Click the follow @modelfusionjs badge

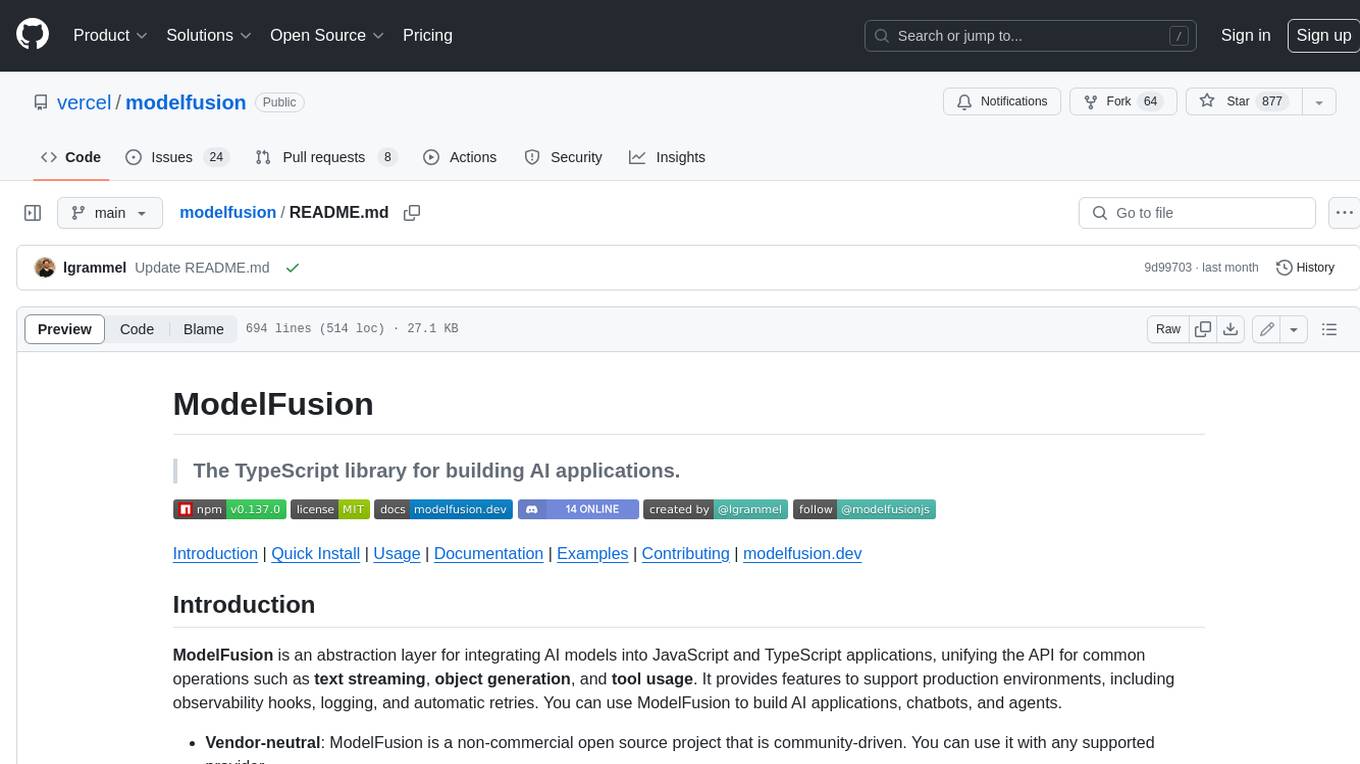[864, 509]
